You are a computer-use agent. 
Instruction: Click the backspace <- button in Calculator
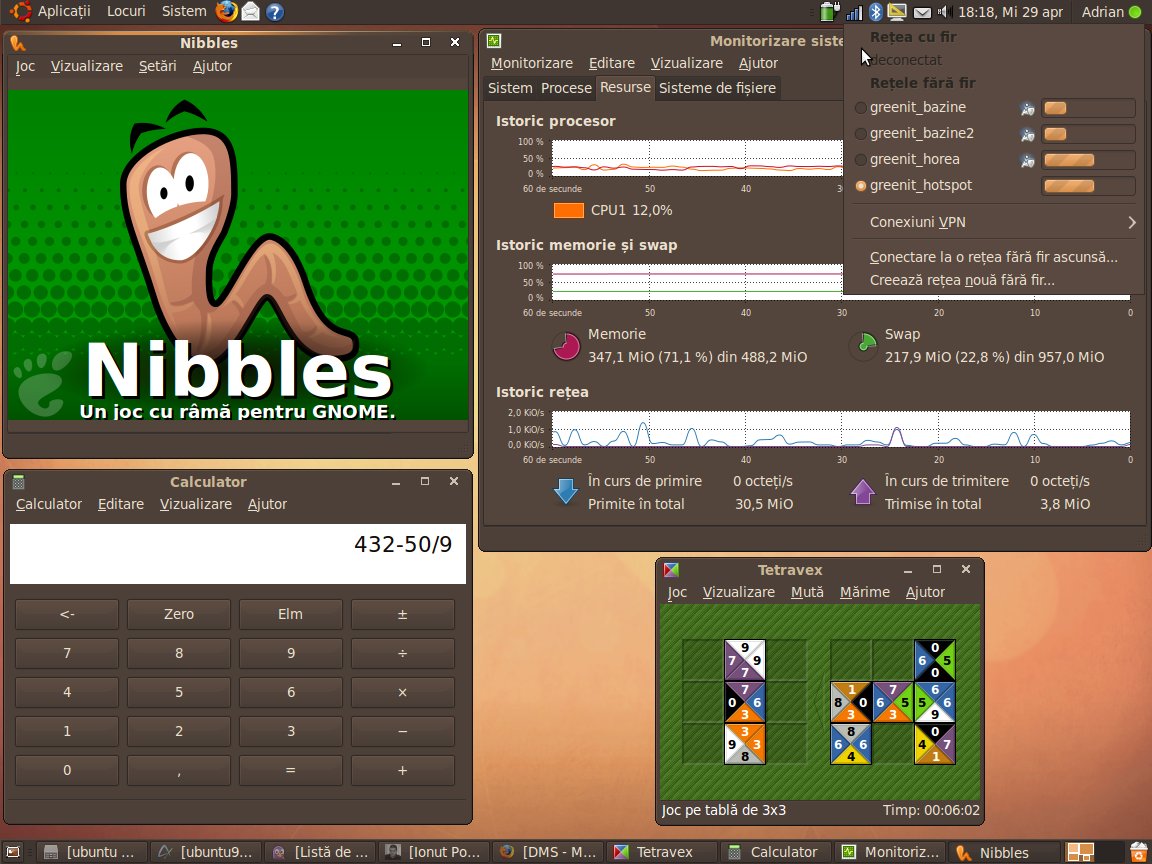point(67,614)
